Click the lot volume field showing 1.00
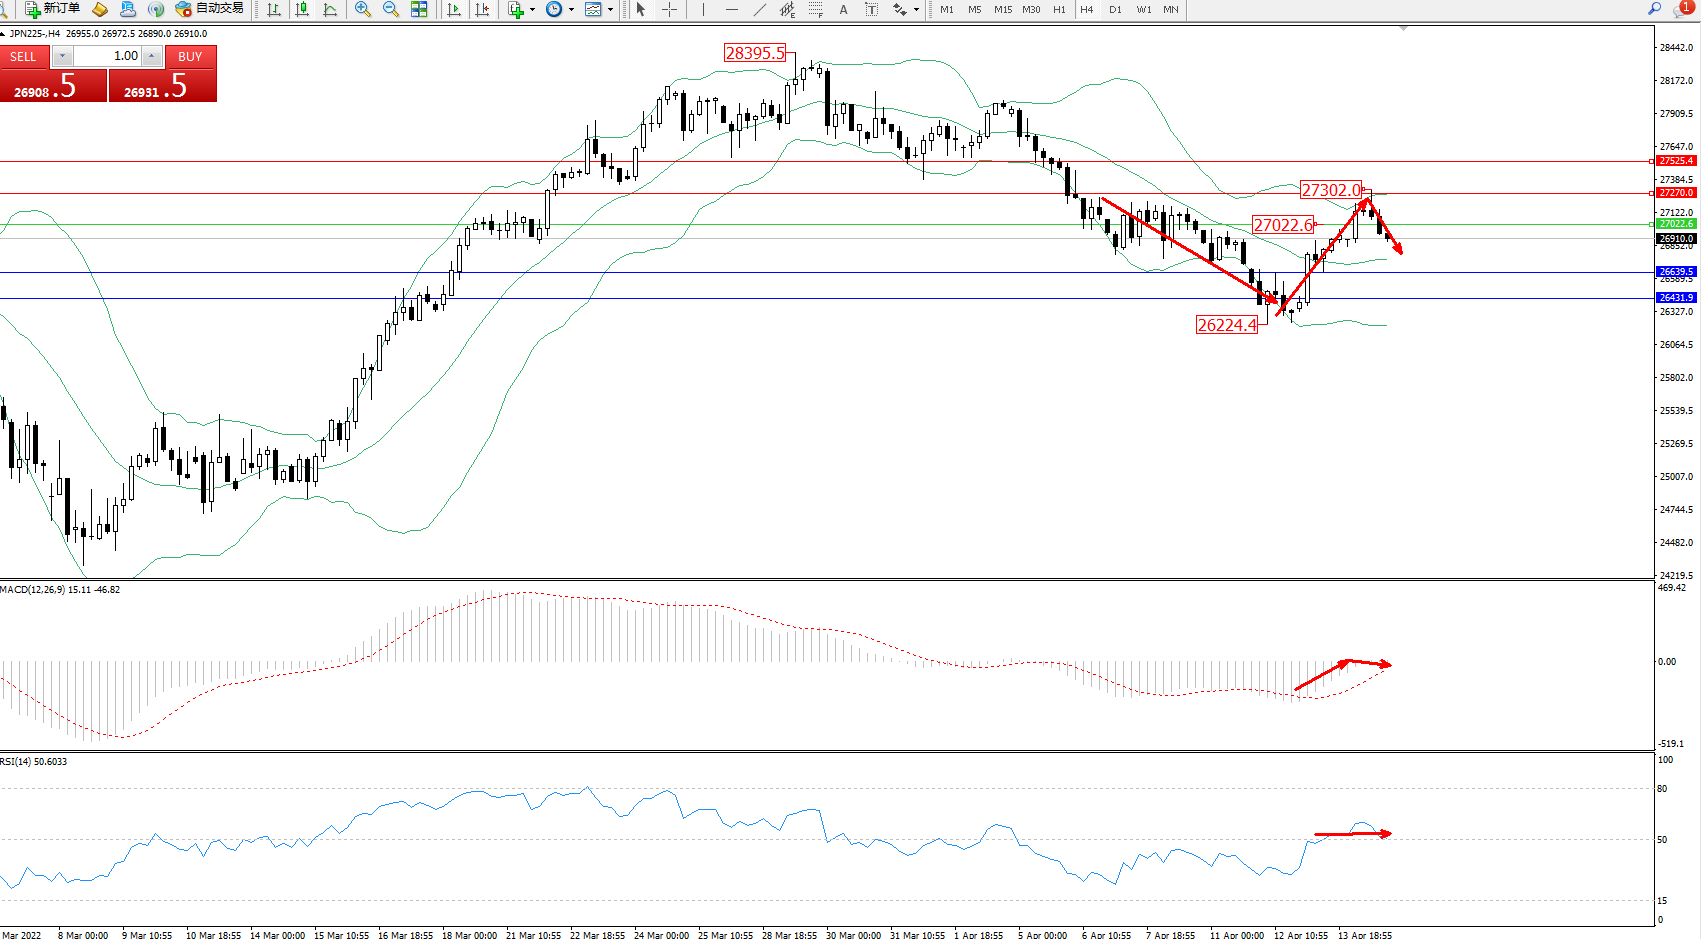Image resolution: width=1701 pixels, height=939 pixels. pyautogui.click(x=108, y=56)
